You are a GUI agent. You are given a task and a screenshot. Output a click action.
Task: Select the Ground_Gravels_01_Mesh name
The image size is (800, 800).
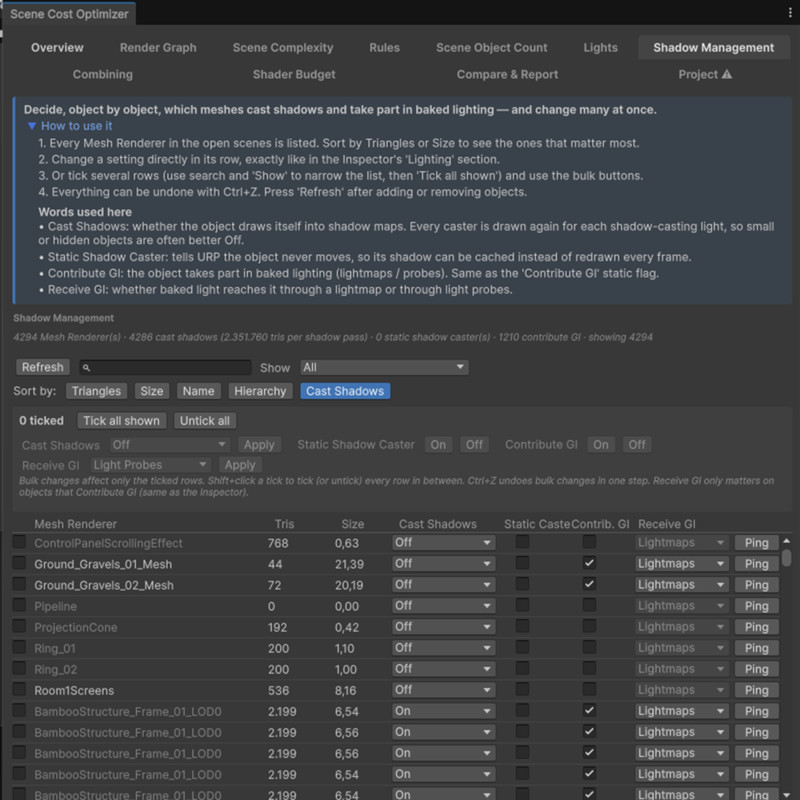click(103, 564)
